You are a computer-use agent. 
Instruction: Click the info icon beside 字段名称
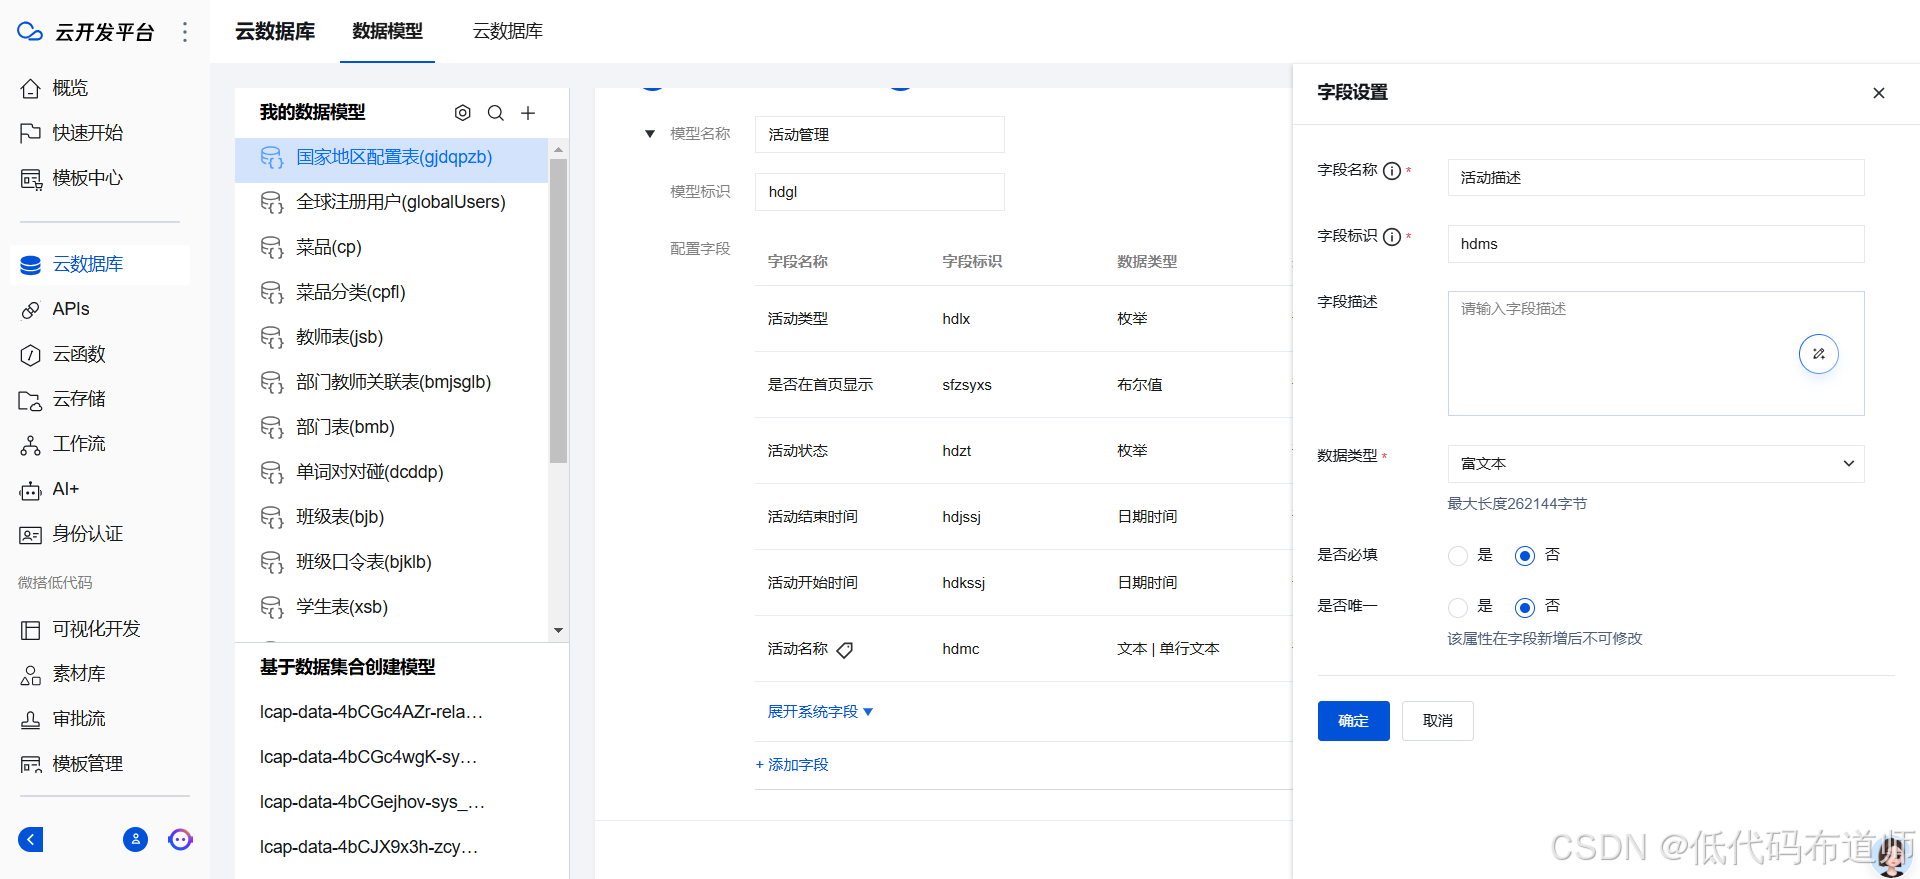click(1391, 171)
